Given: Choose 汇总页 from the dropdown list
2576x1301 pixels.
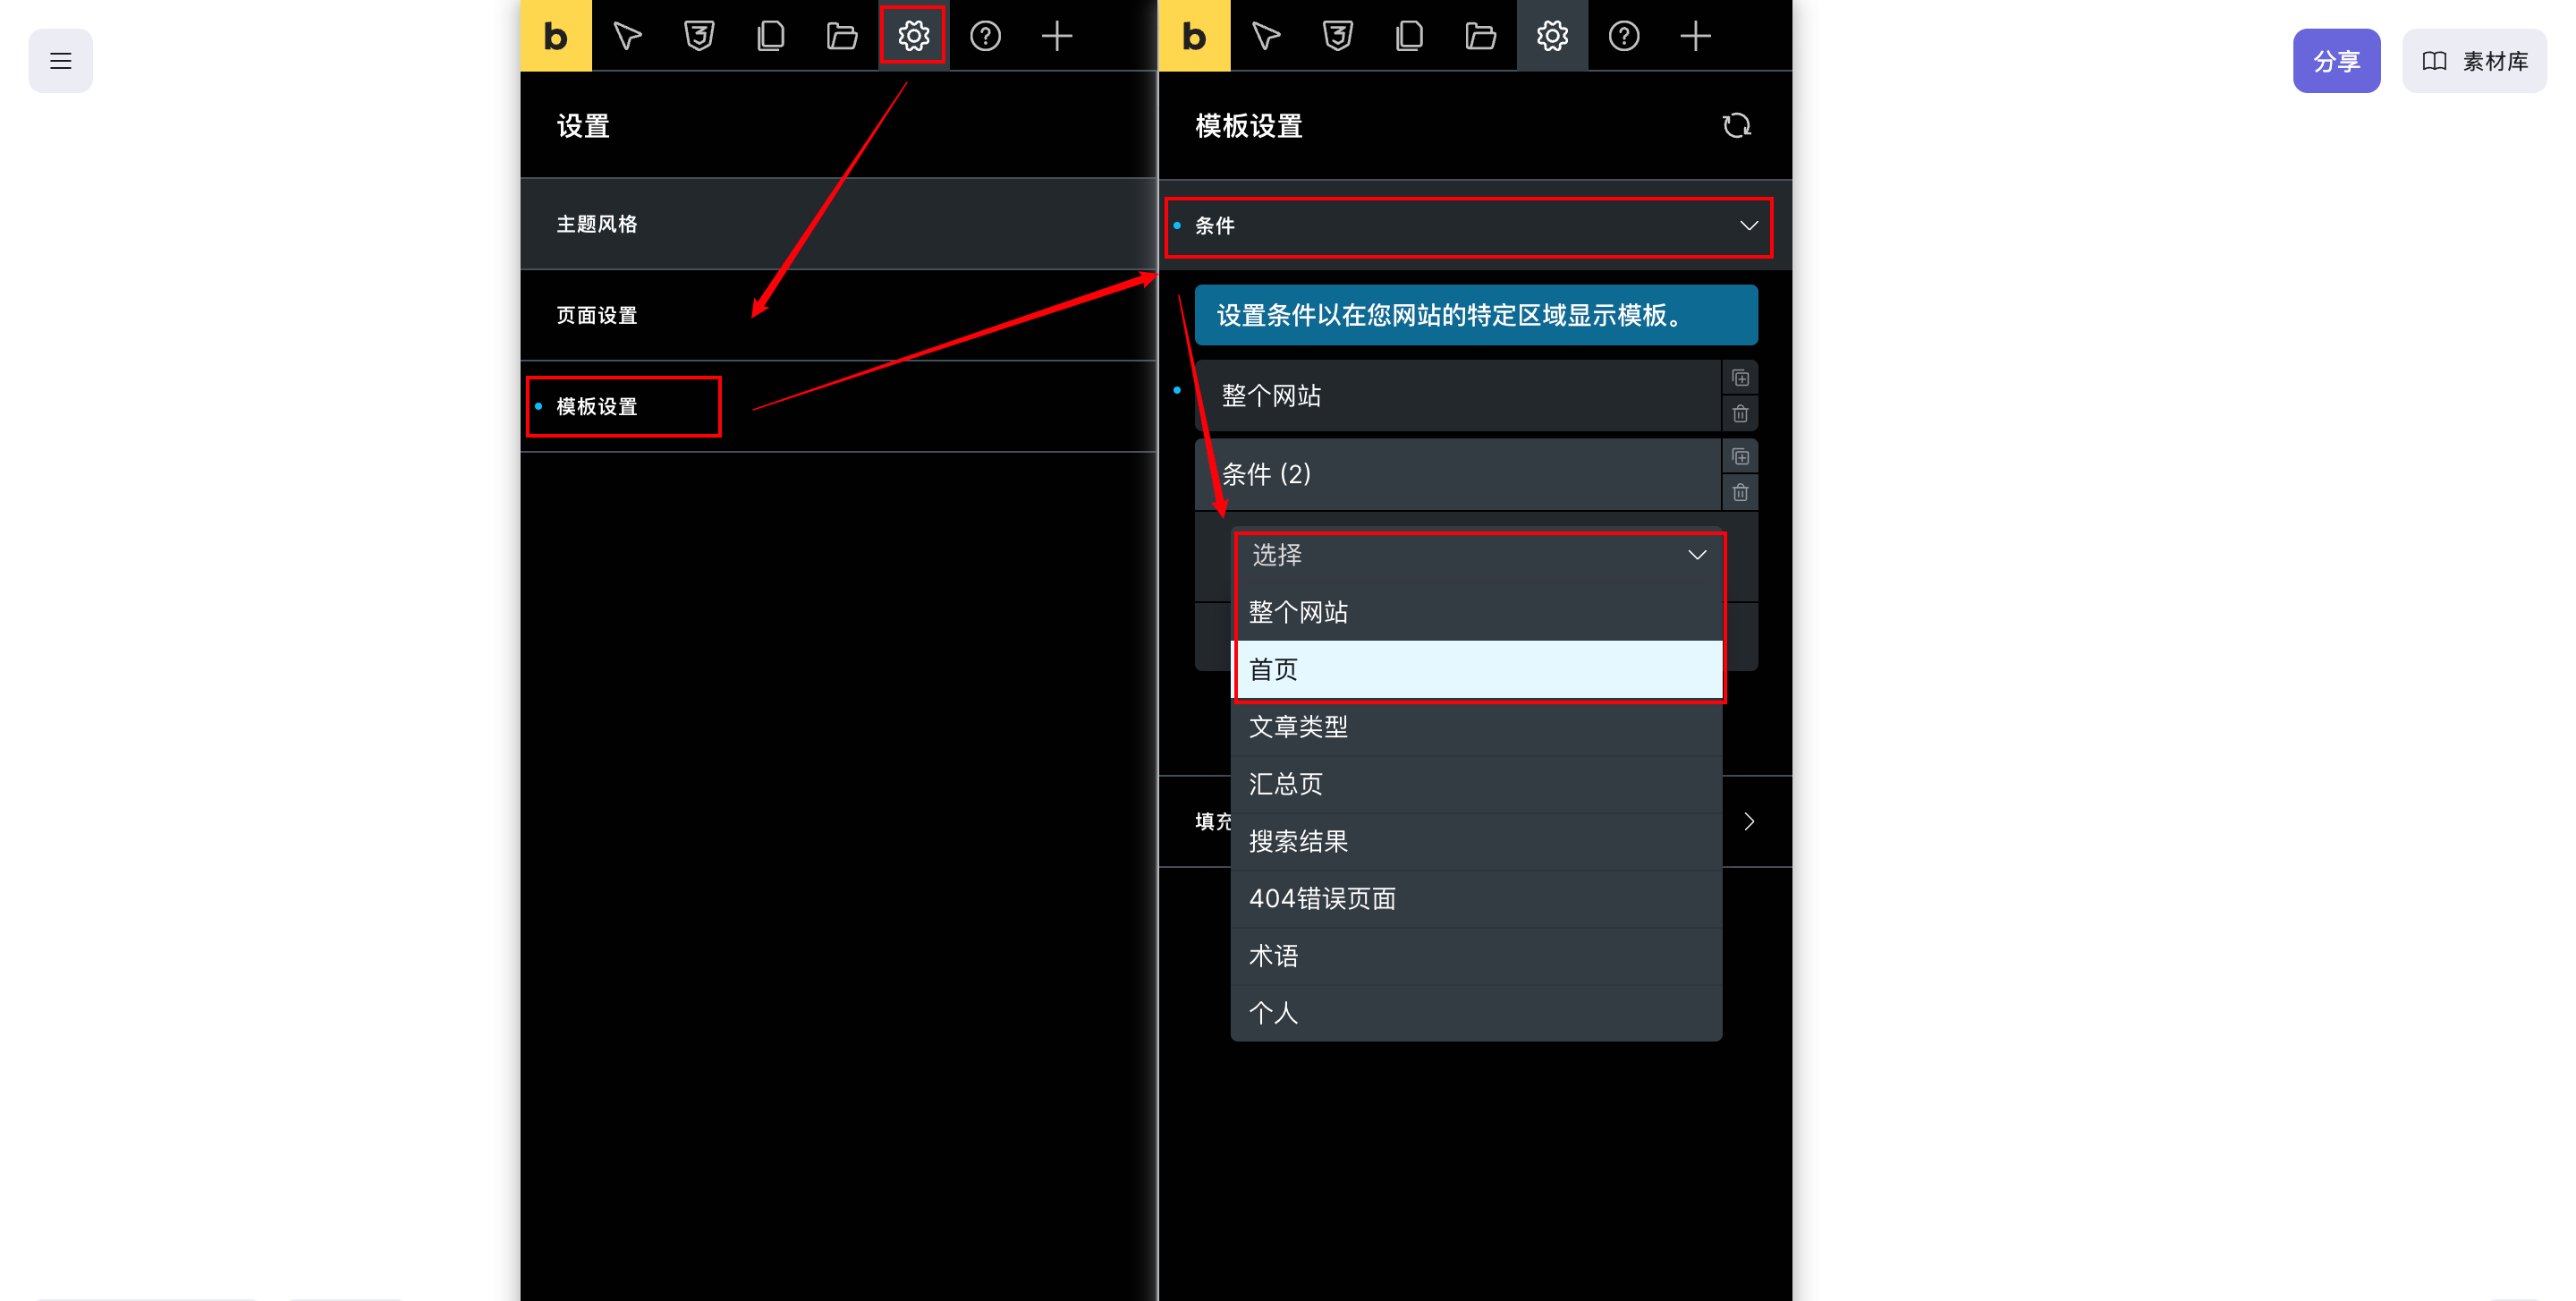Looking at the screenshot, I should click(1476, 784).
